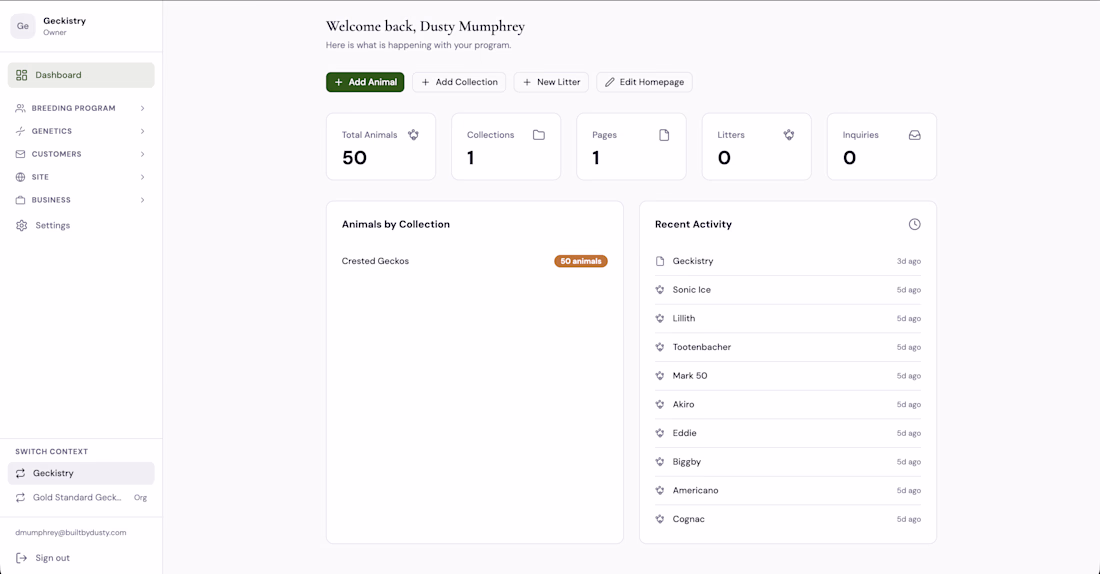Click the 50 animals badge

(581, 261)
